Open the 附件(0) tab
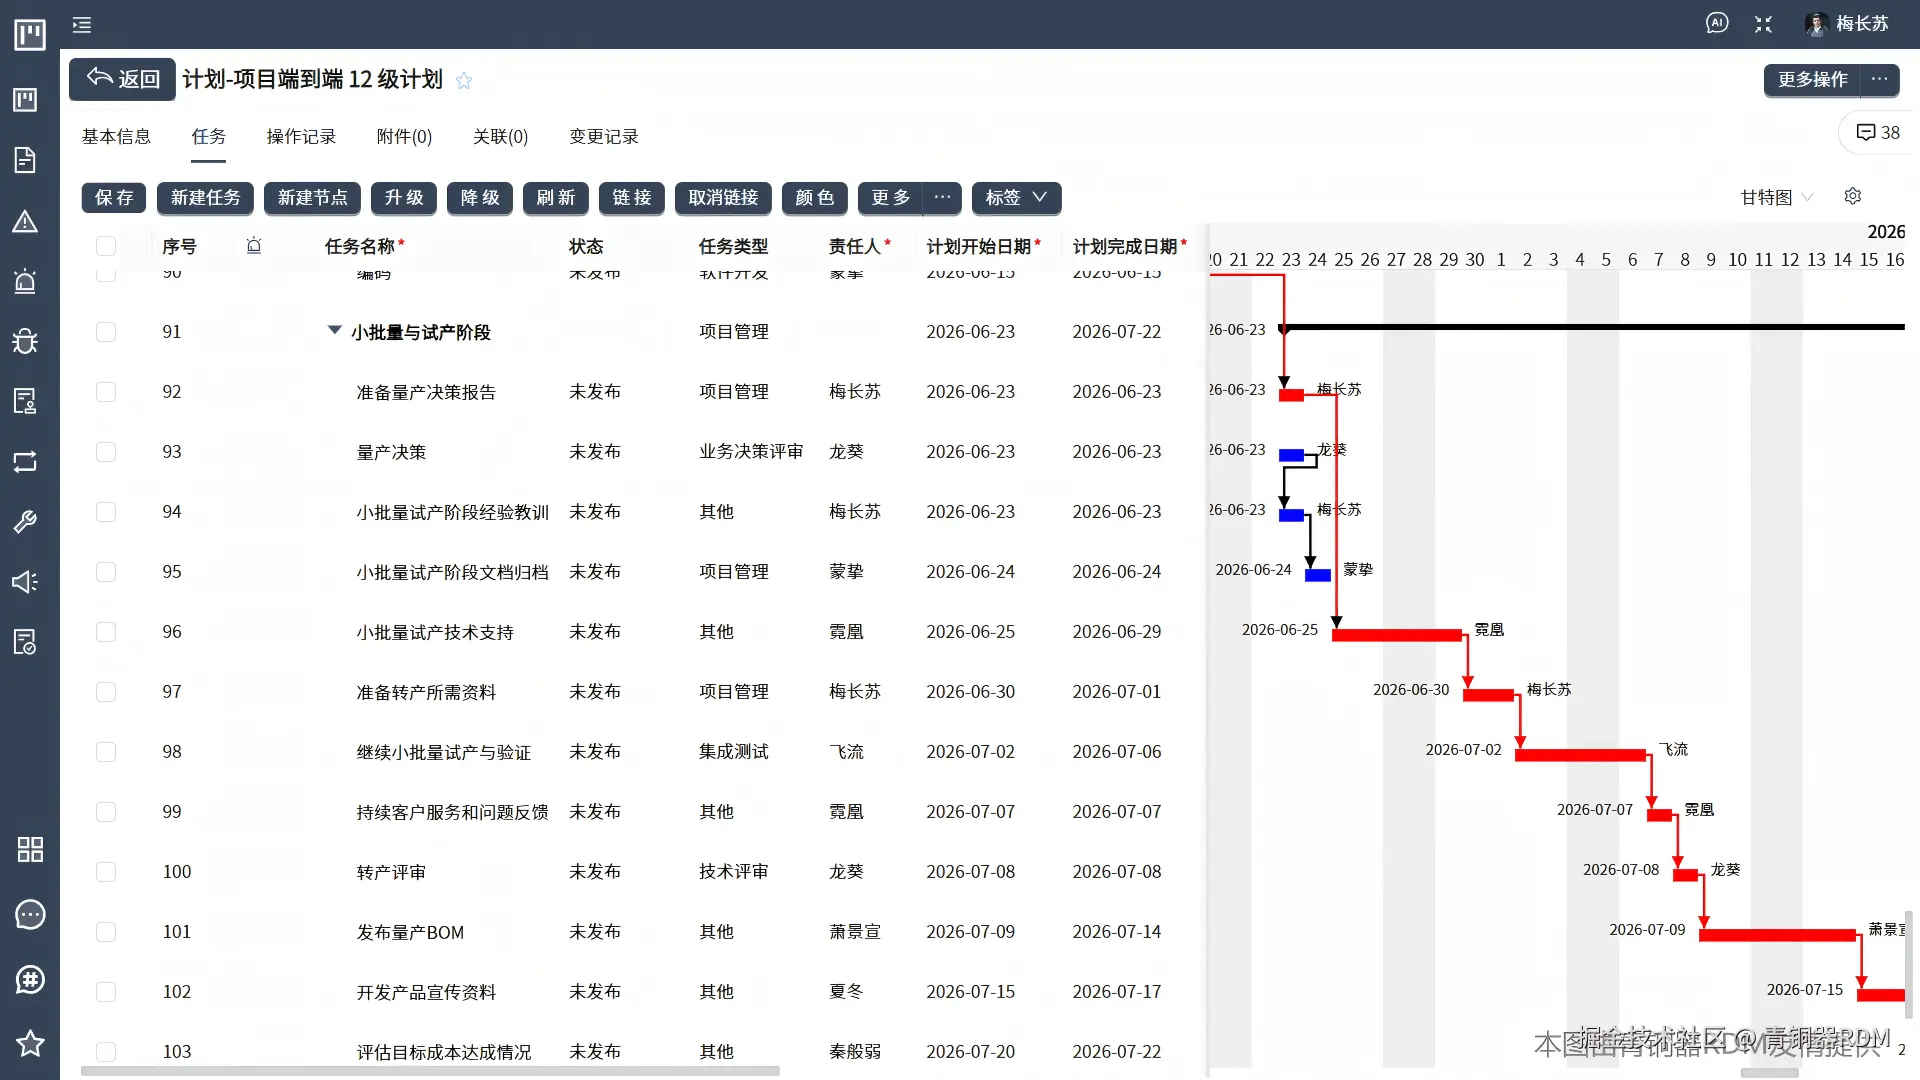The image size is (1920, 1080). tap(404, 136)
